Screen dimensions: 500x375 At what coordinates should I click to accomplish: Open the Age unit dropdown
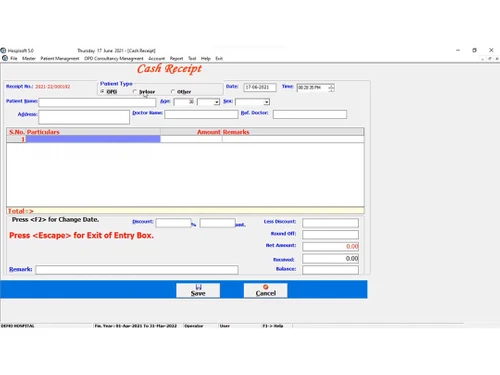tap(217, 102)
